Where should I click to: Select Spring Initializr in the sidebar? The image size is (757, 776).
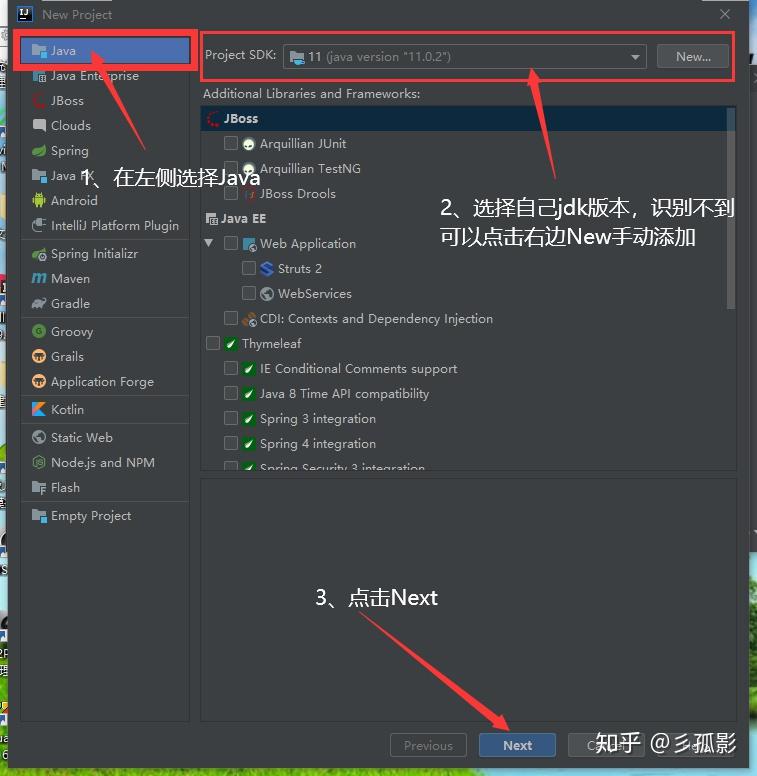click(x=105, y=253)
